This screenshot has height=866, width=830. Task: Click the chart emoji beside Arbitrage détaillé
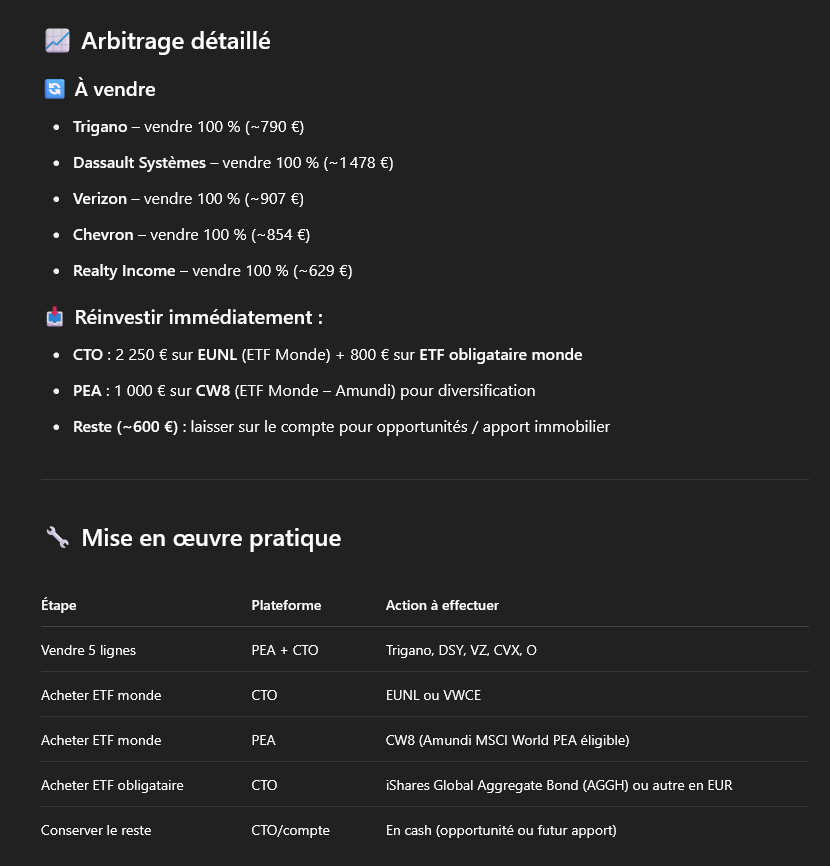point(57,41)
